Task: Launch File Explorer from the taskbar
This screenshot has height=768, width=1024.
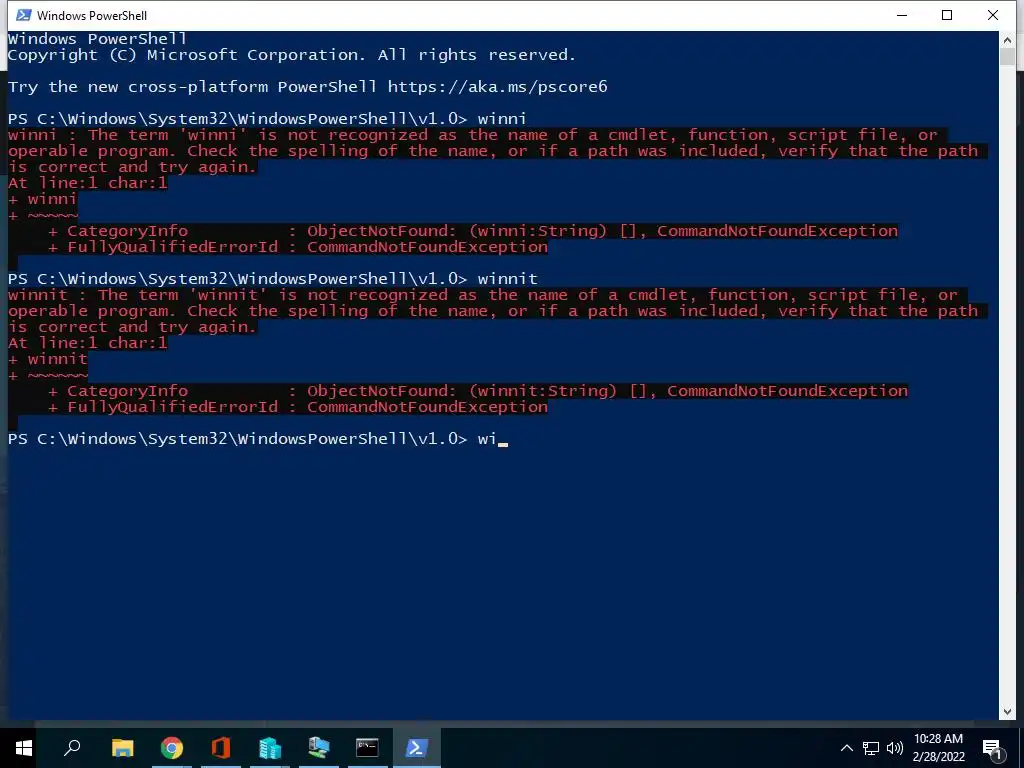Action: coord(122,748)
